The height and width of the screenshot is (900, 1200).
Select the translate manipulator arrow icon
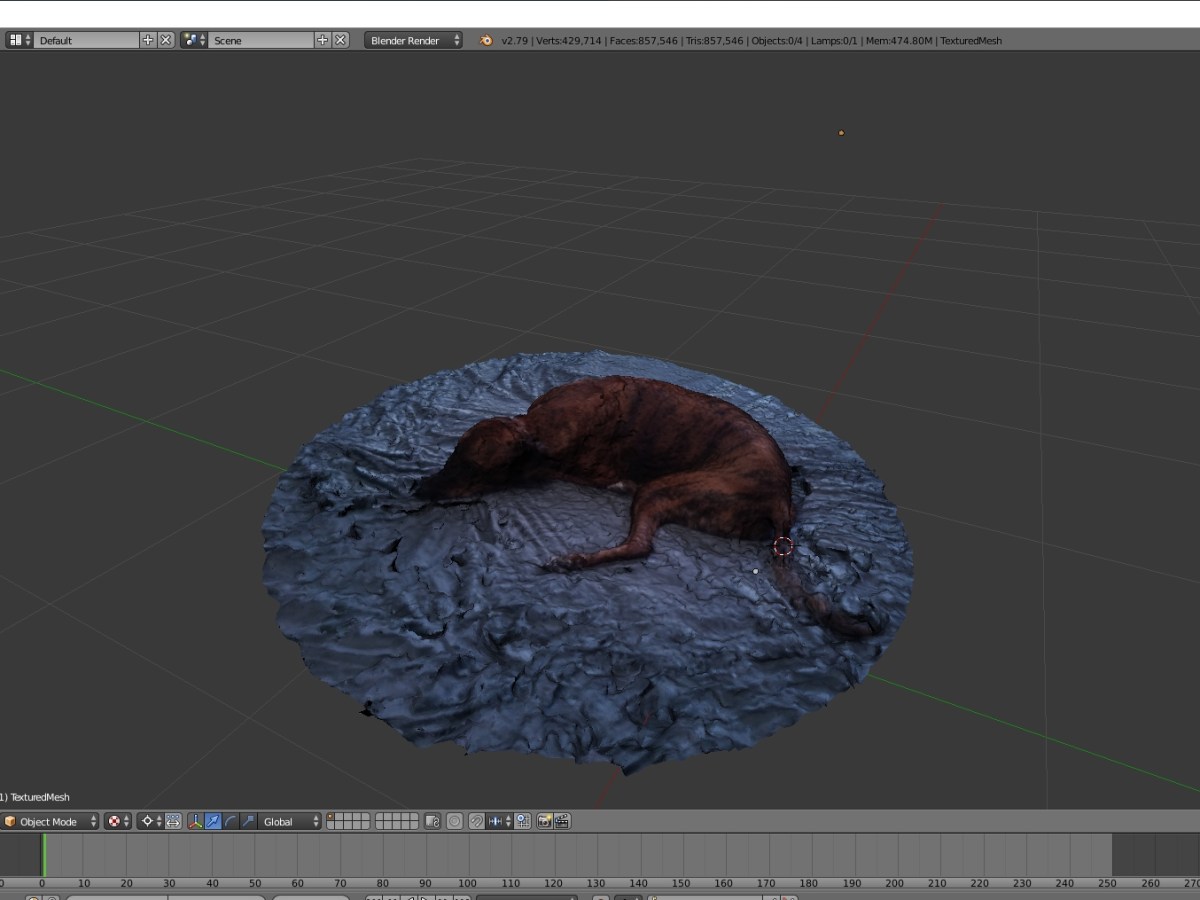[213, 822]
